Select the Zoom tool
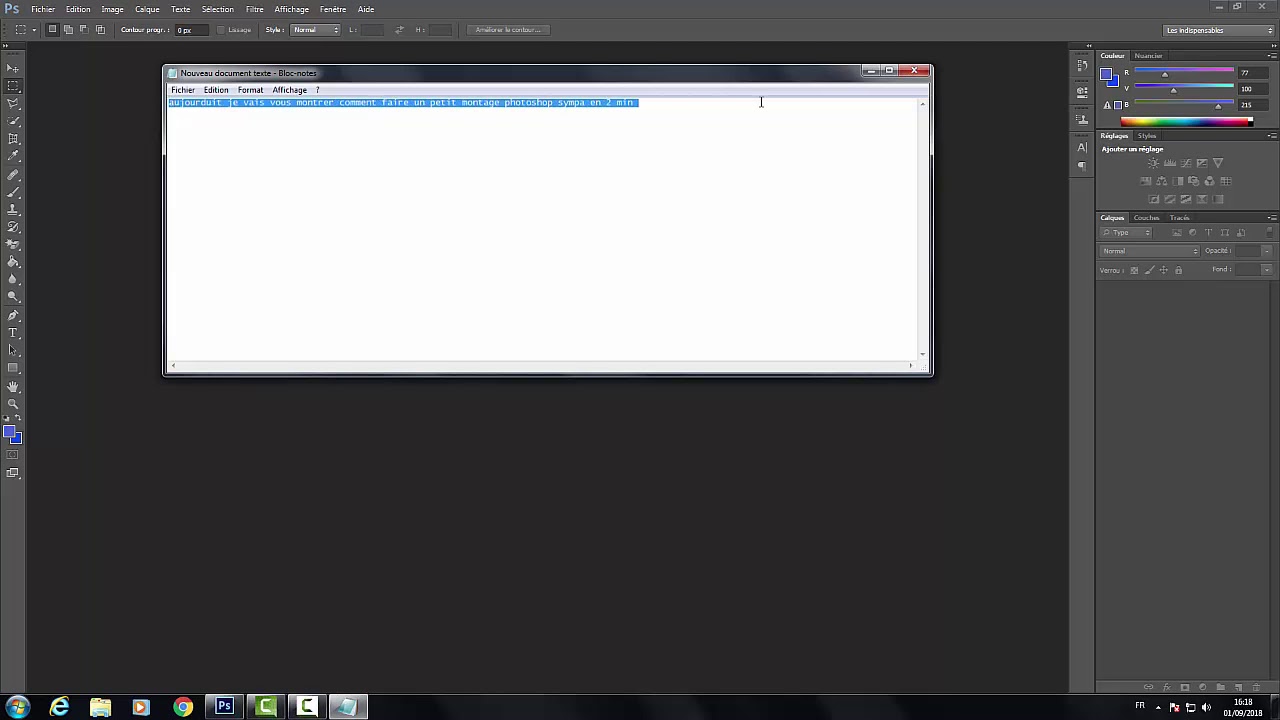The height and width of the screenshot is (720, 1280). pos(13,402)
